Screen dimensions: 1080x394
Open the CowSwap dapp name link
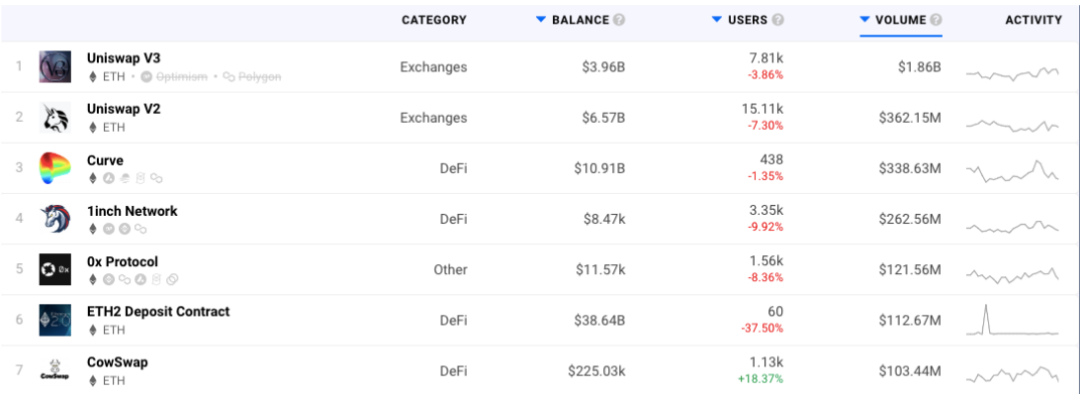(118, 362)
